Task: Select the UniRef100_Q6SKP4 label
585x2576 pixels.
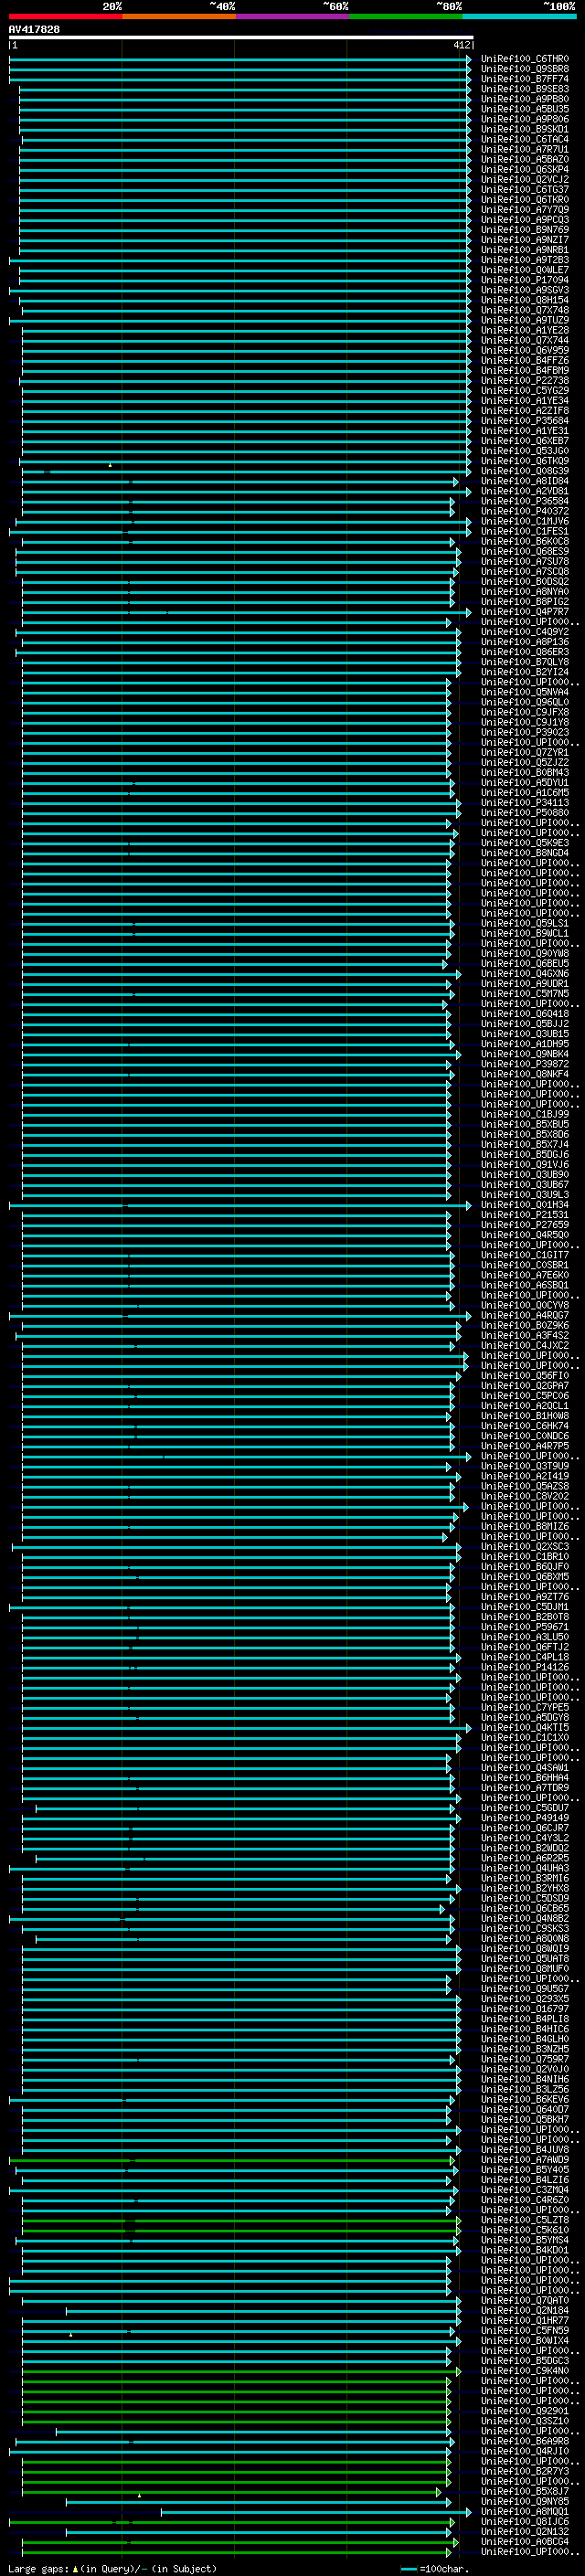Action: pos(525,170)
